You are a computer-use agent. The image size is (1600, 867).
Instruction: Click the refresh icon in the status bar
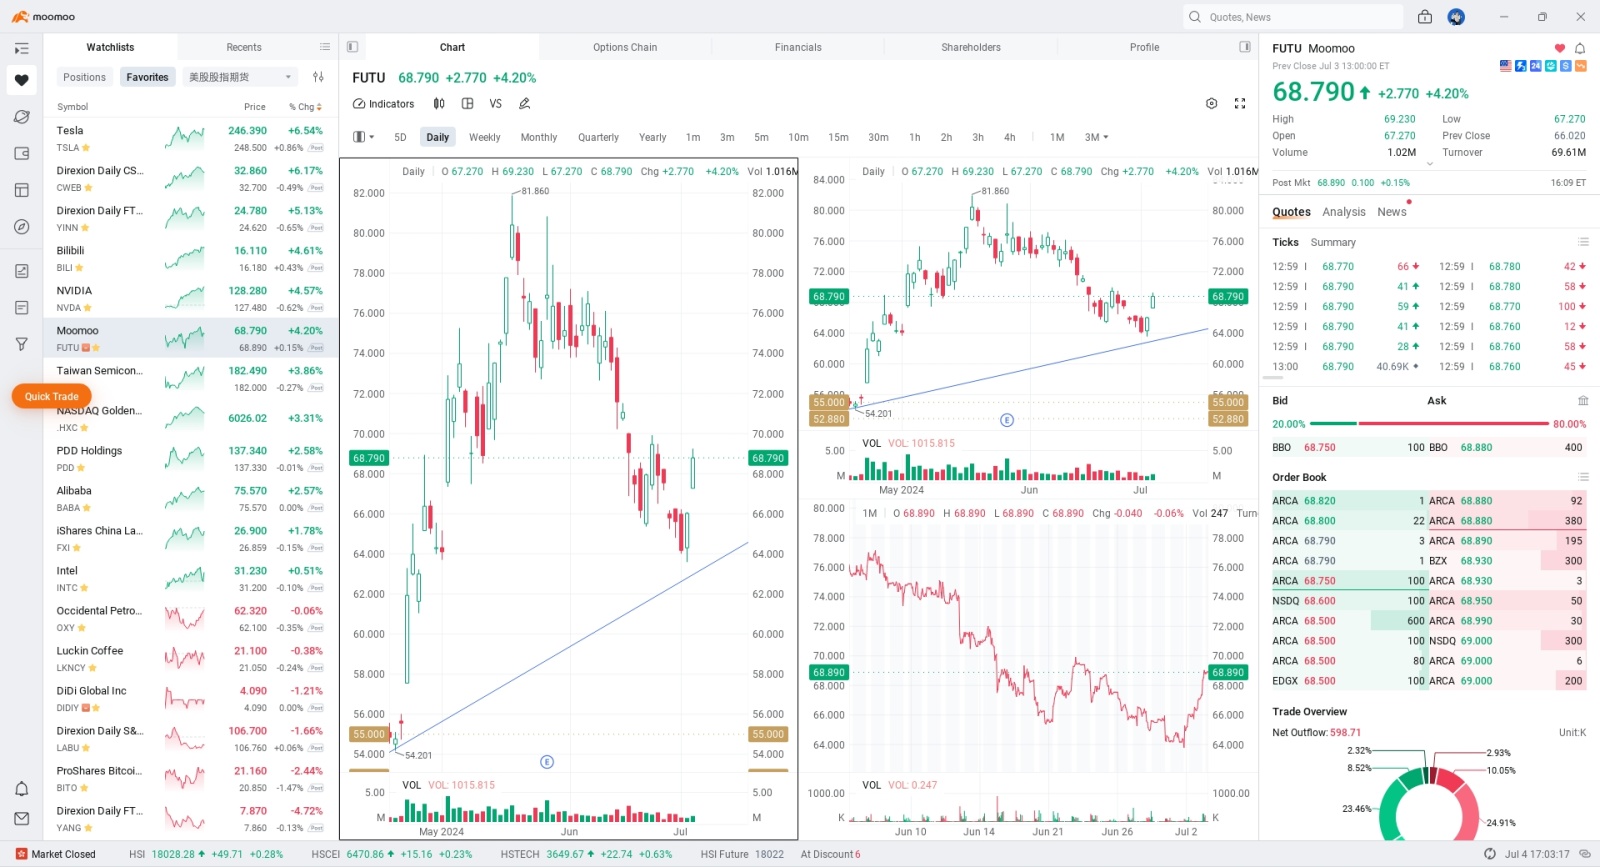(x=1490, y=854)
